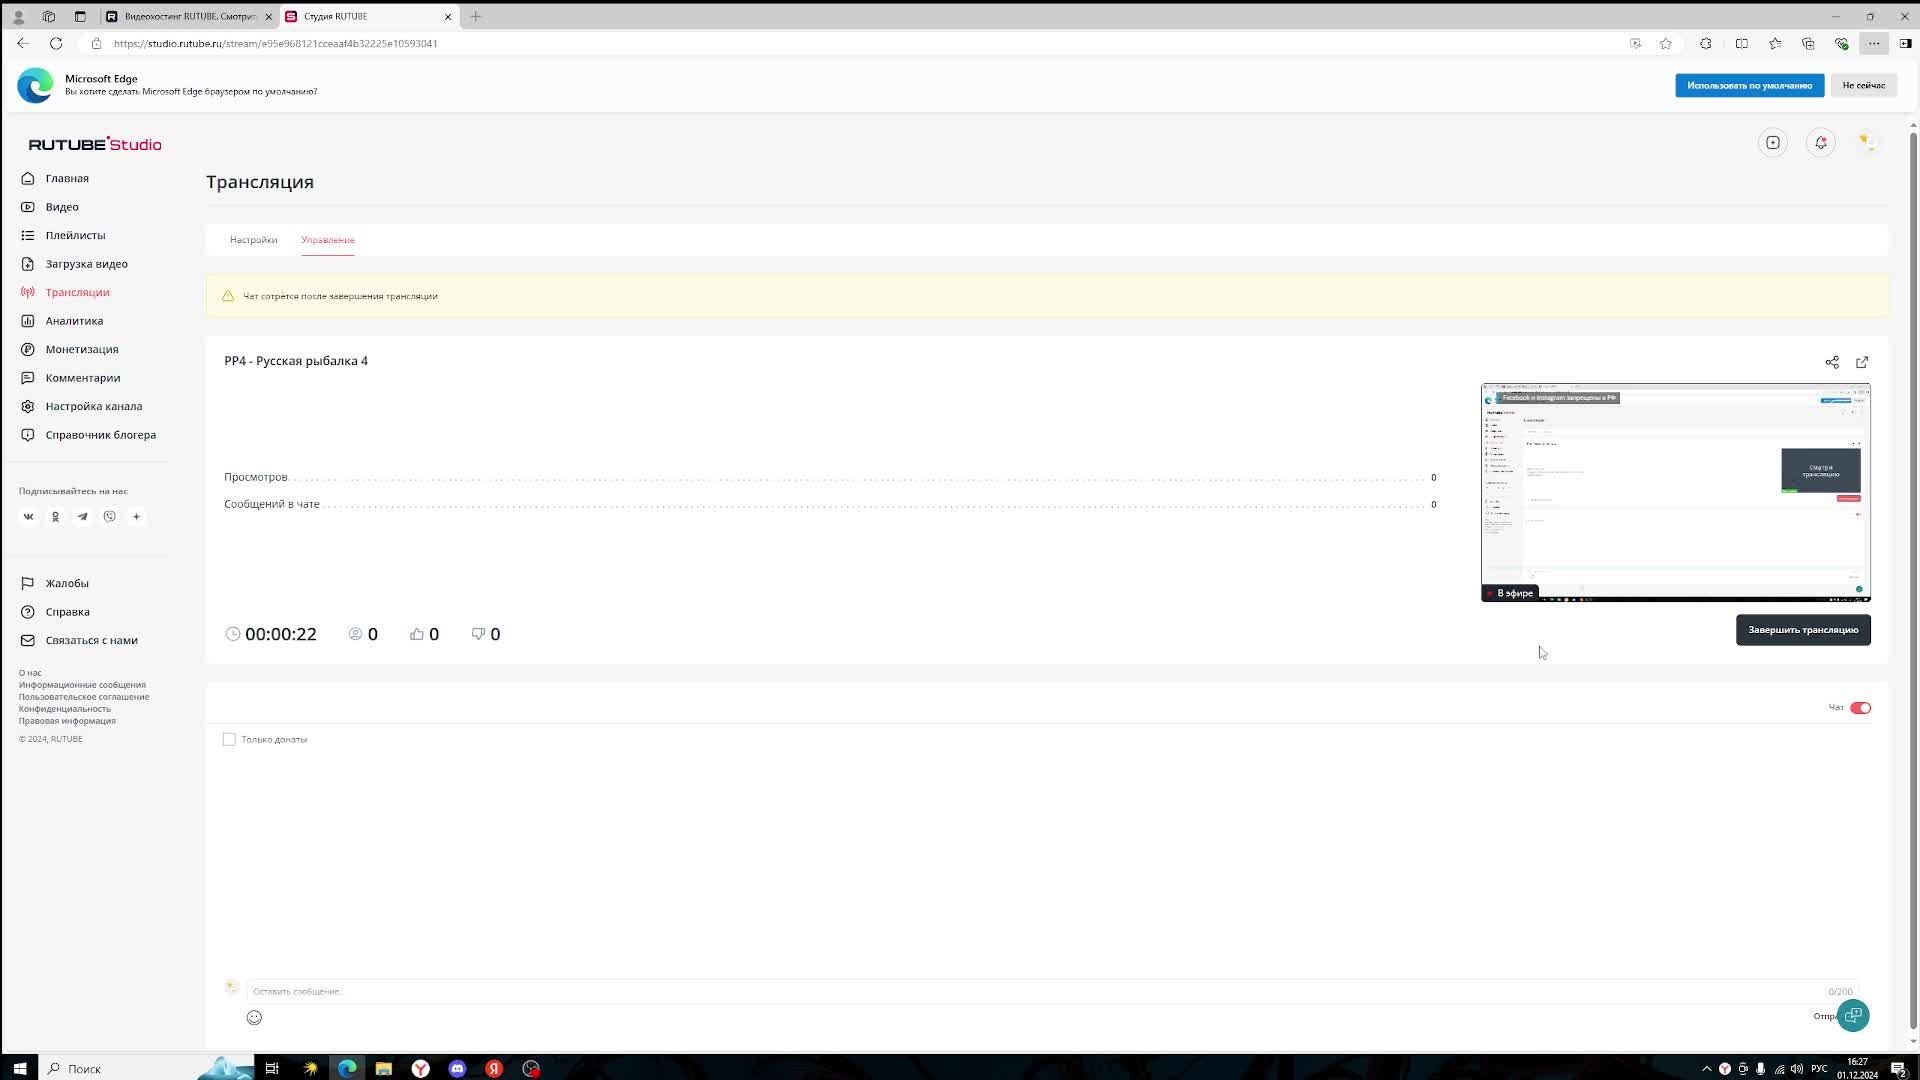Viewport: 1920px width, 1080px height.
Task: Toggle the Чат switch
Action: pyautogui.click(x=1860, y=708)
